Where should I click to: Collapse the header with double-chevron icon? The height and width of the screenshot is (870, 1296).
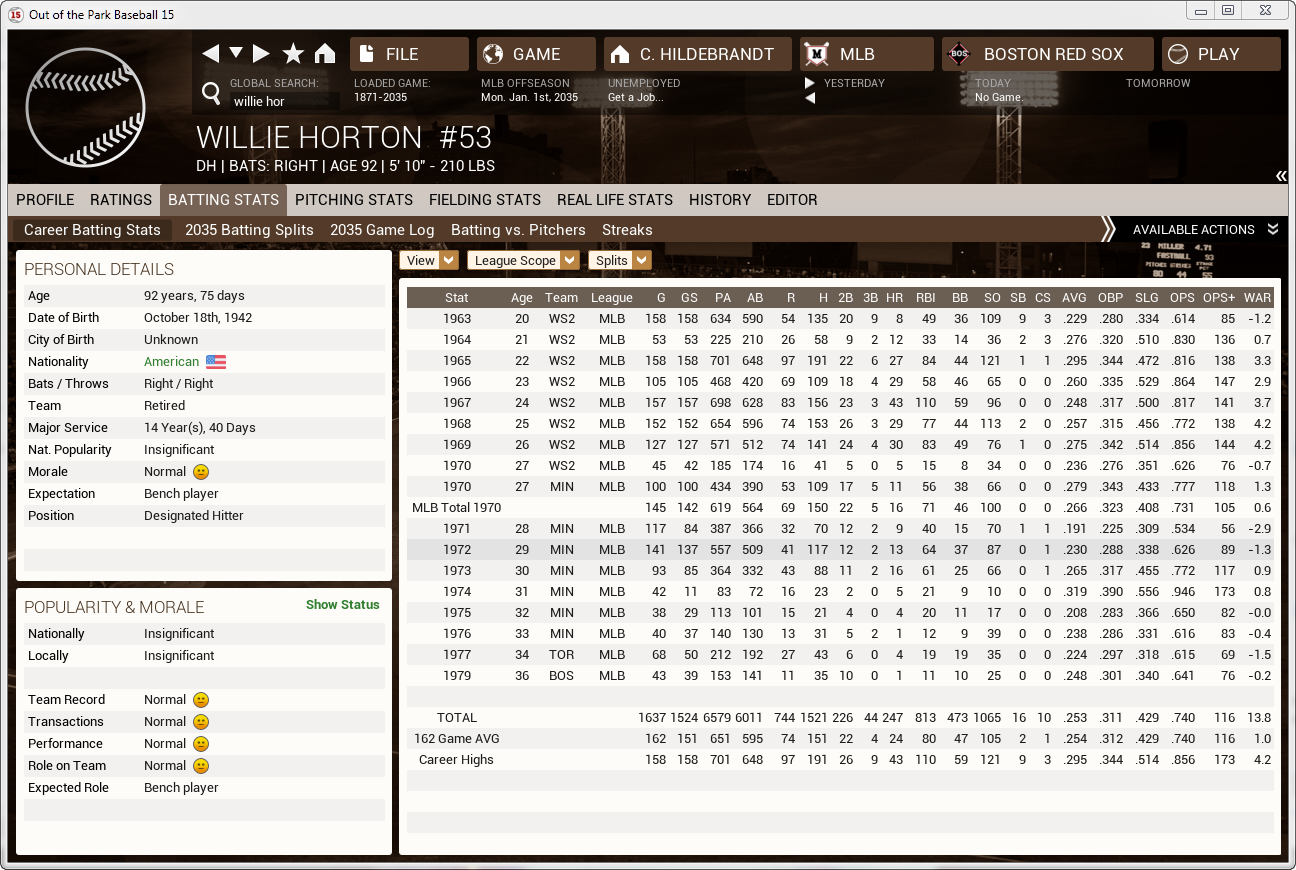pos(1281,176)
